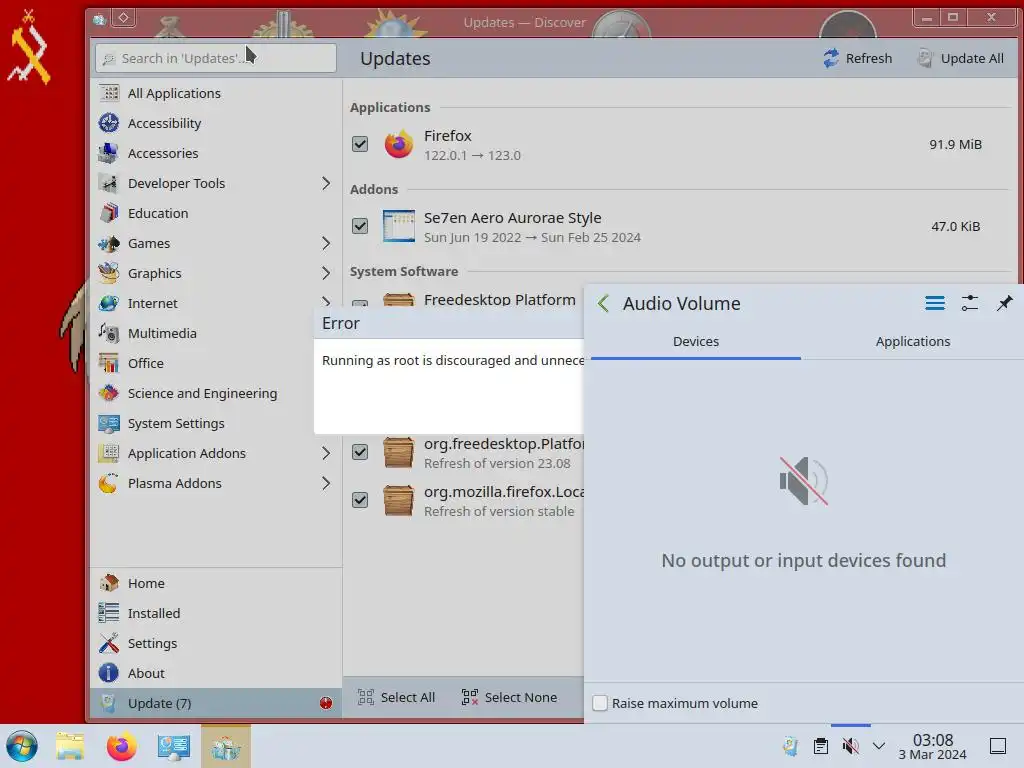This screenshot has height=768, width=1024.
Task: Uncheck the Firefox update checkbox
Action: (x=360, y=144)
